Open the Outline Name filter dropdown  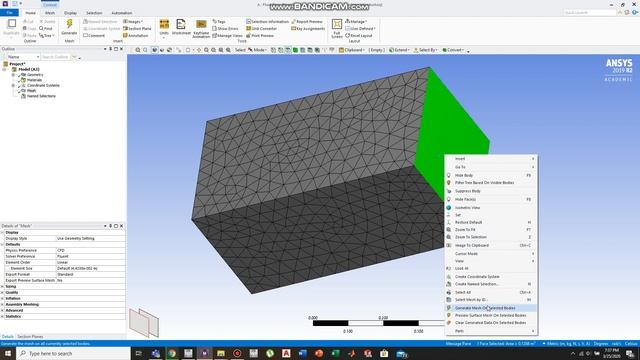pos(23,57)
